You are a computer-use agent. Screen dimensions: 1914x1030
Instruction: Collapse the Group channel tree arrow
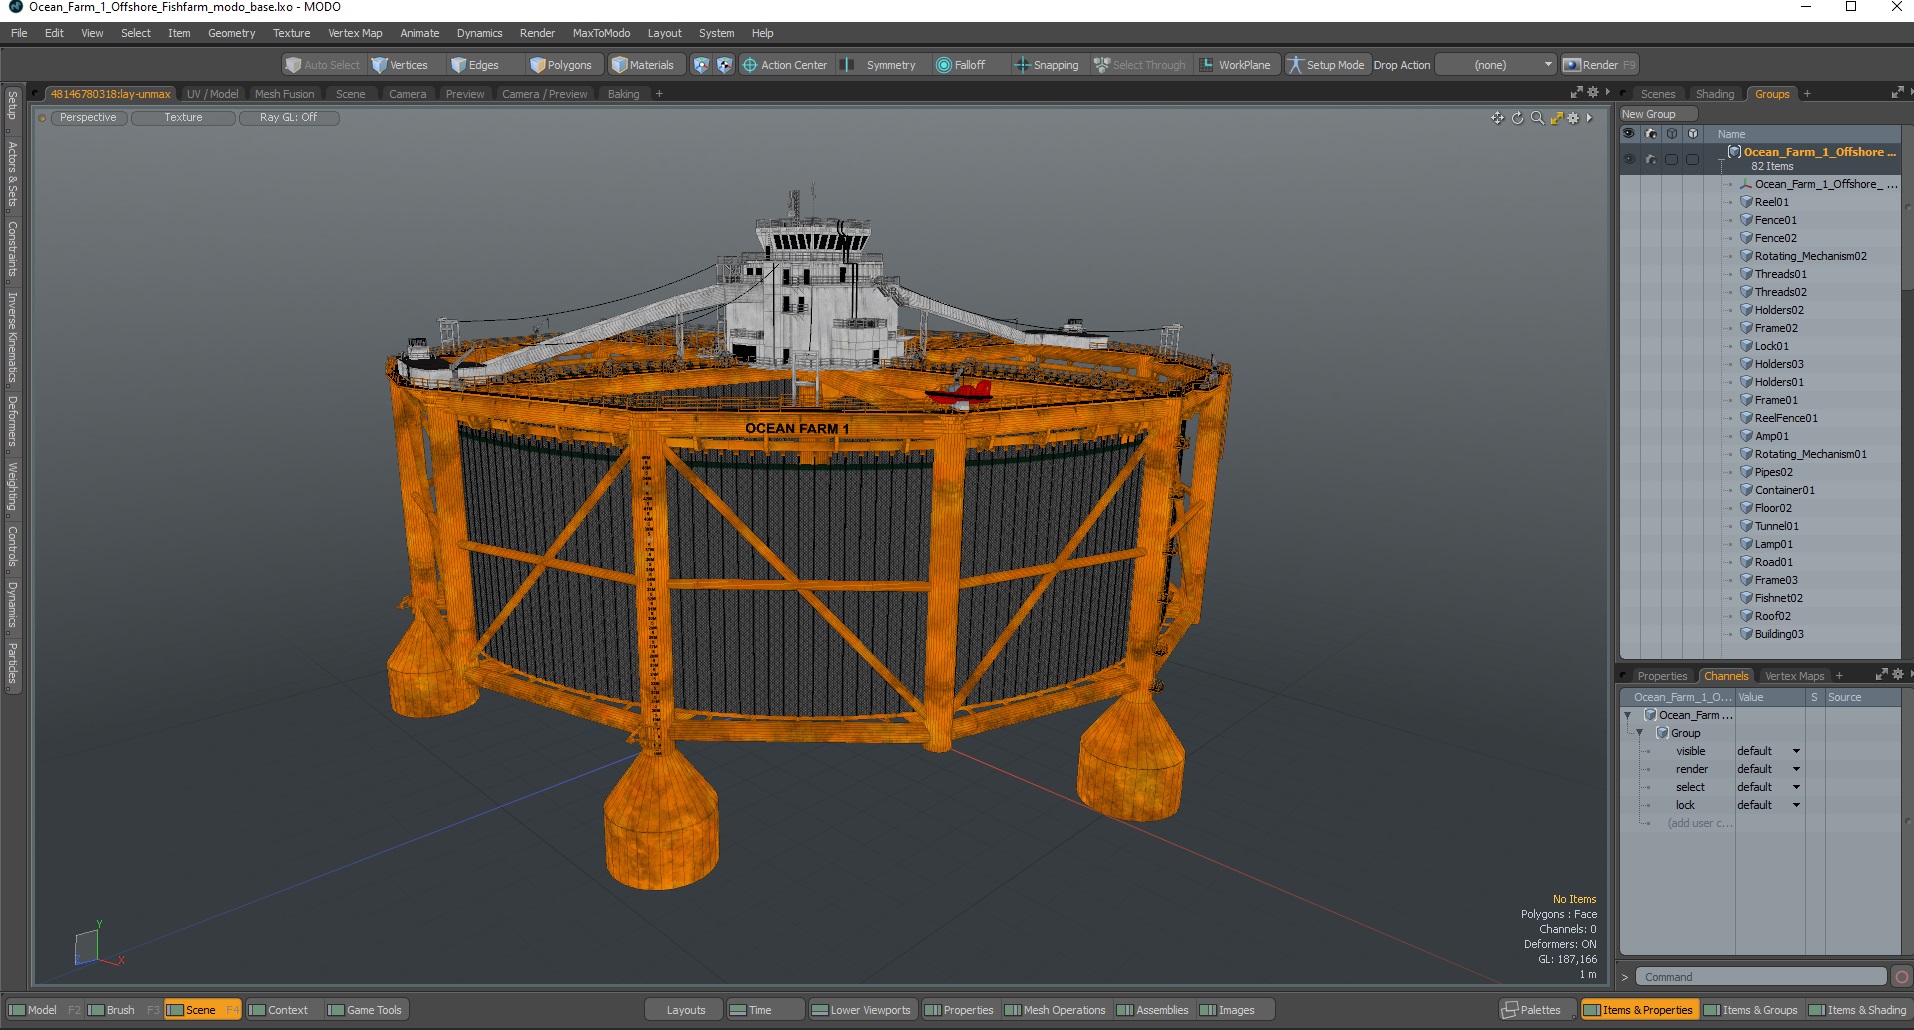coord(1640,733)
